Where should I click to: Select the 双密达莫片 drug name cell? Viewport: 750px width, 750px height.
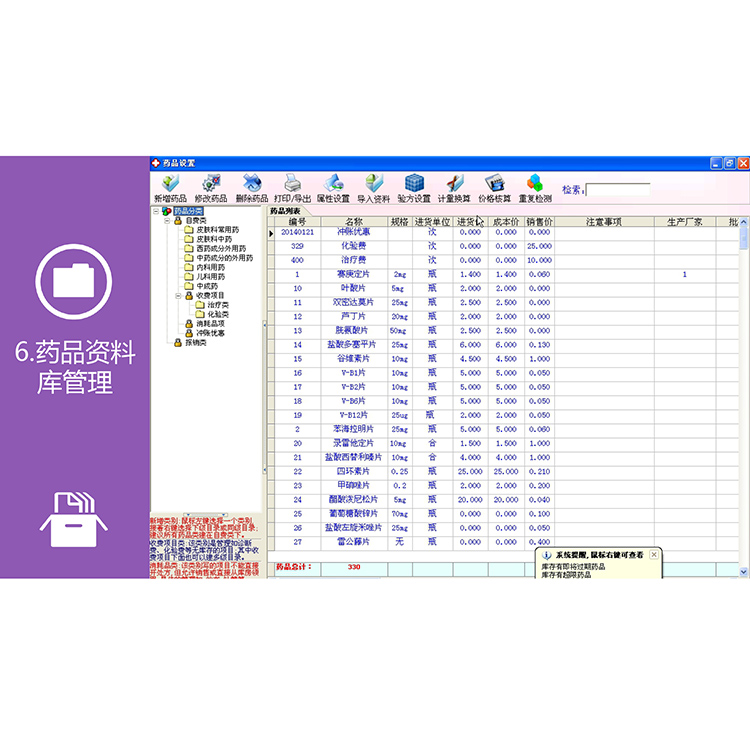click(x=354, y=303)
